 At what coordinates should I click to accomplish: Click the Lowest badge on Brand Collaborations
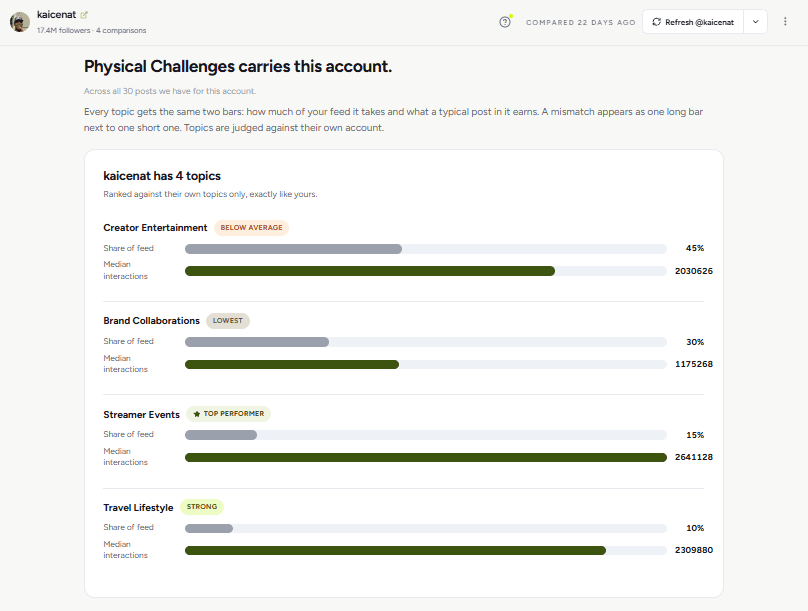point(228,320)
